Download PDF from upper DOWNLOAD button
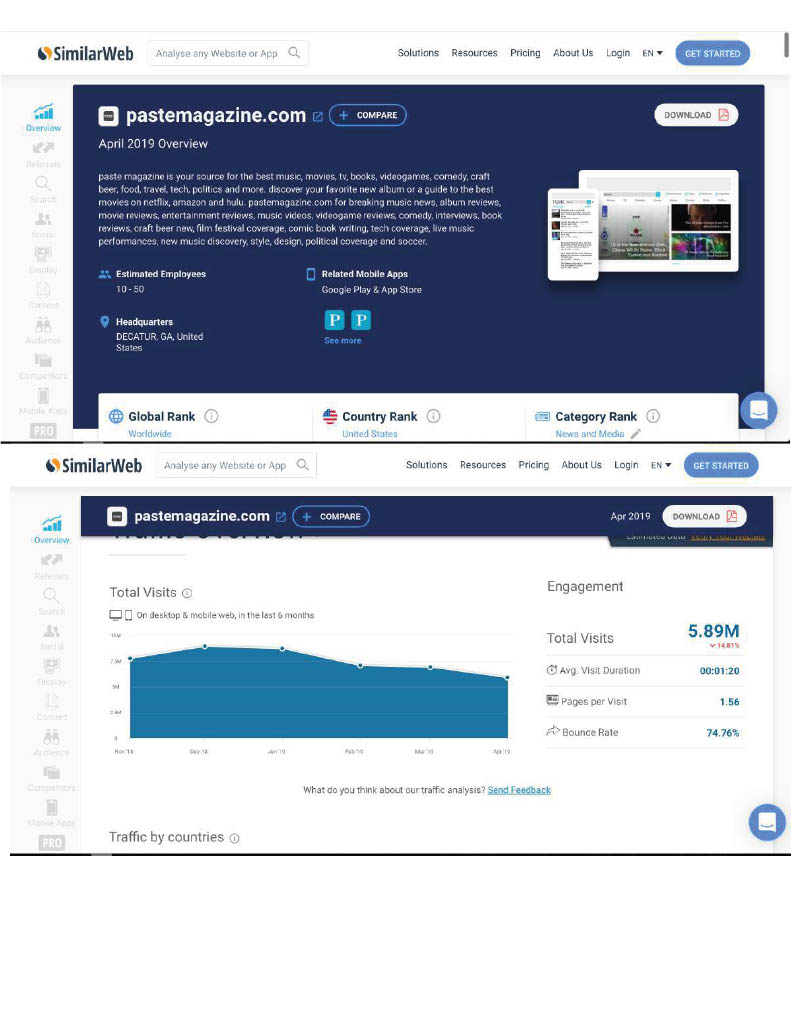791x1024 pixels. tap(696, 115)
